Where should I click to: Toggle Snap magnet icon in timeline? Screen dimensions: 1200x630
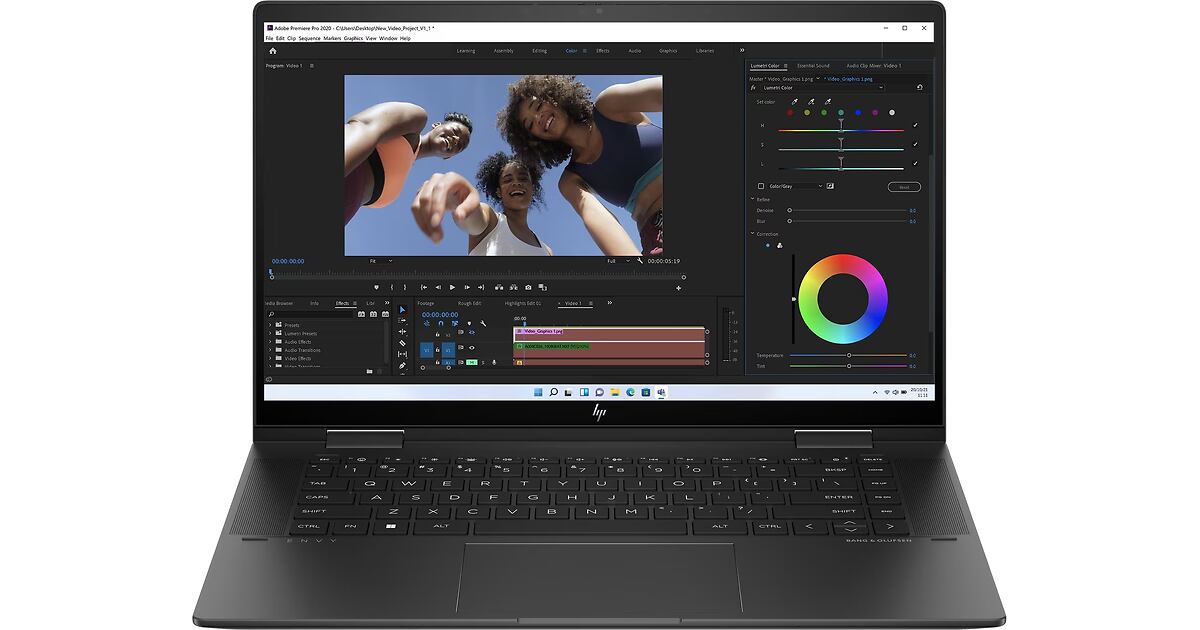coord(441,323)
